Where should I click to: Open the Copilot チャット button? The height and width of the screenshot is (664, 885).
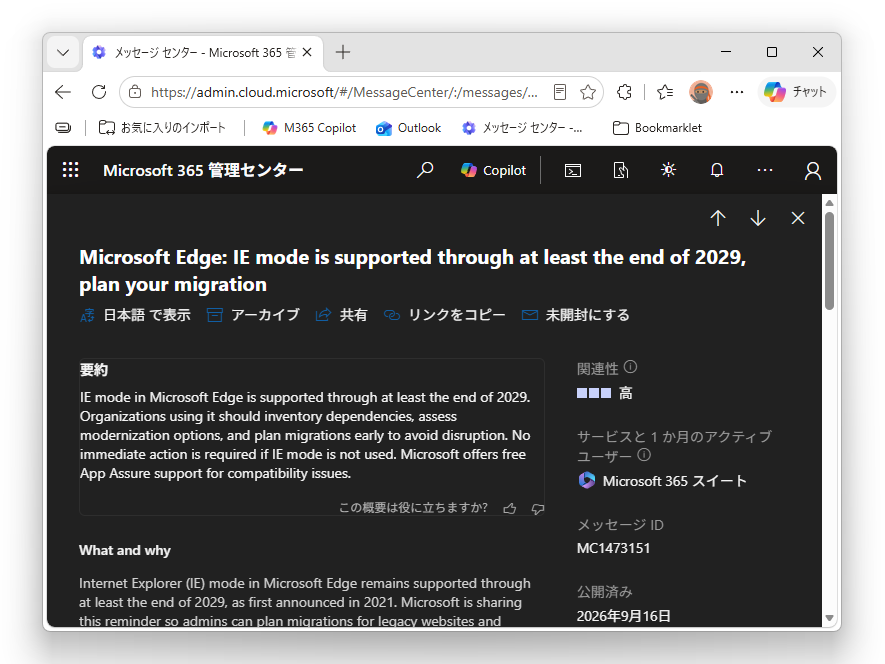[x=796, y=92]
